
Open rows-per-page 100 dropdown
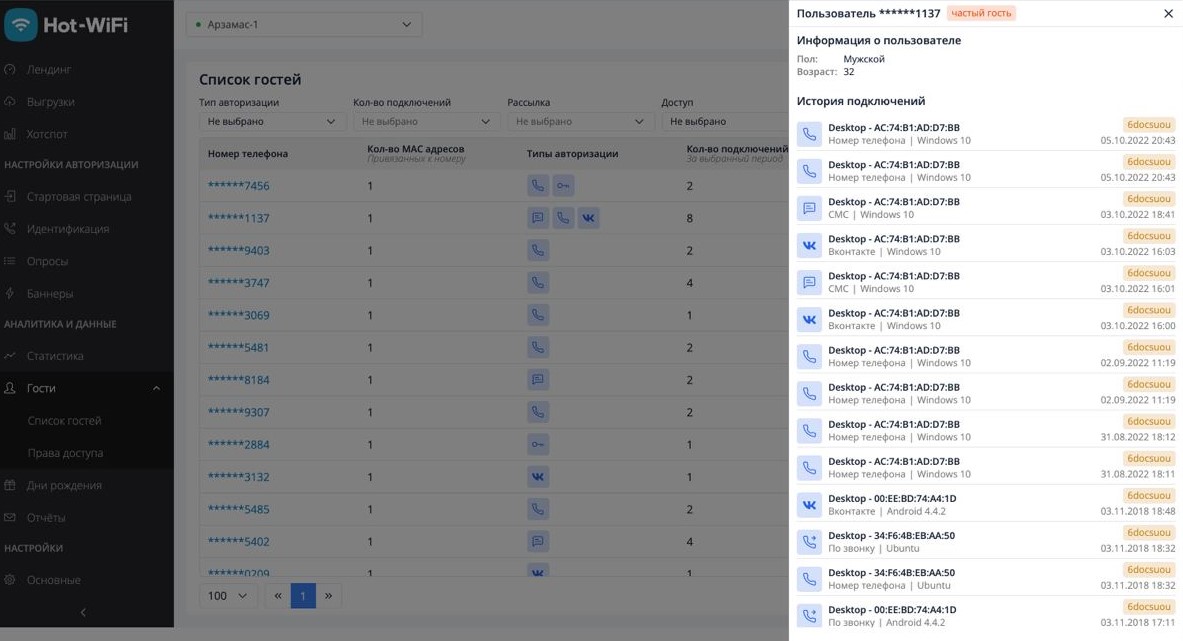(x=227, y=596)
